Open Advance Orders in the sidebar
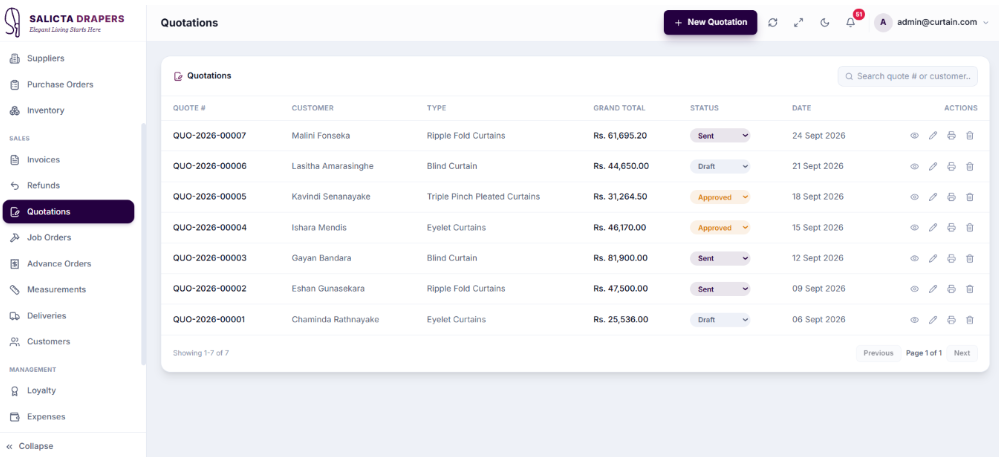The width and height of the screenshot is (999, 457). coord(68,264)
